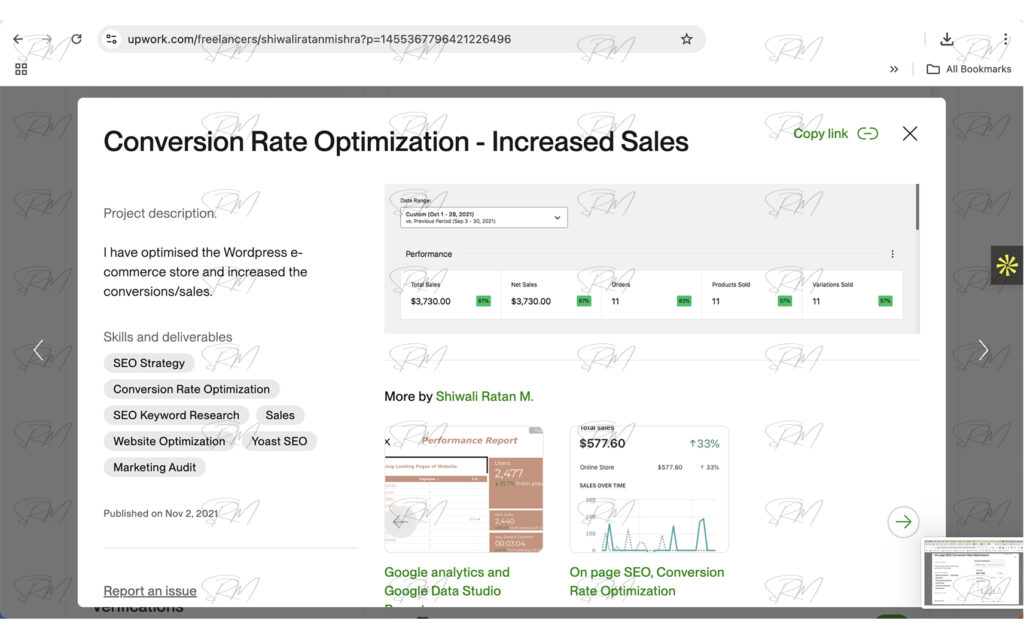Go to the previous portfolio project
This screenshot has width=1024, height=639.
tap(39, 350)
